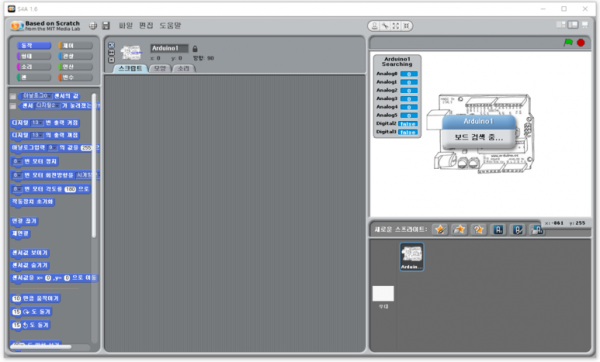
Task: Open the pin 13 dropdown in digital on block
Action: pos(37,123)
